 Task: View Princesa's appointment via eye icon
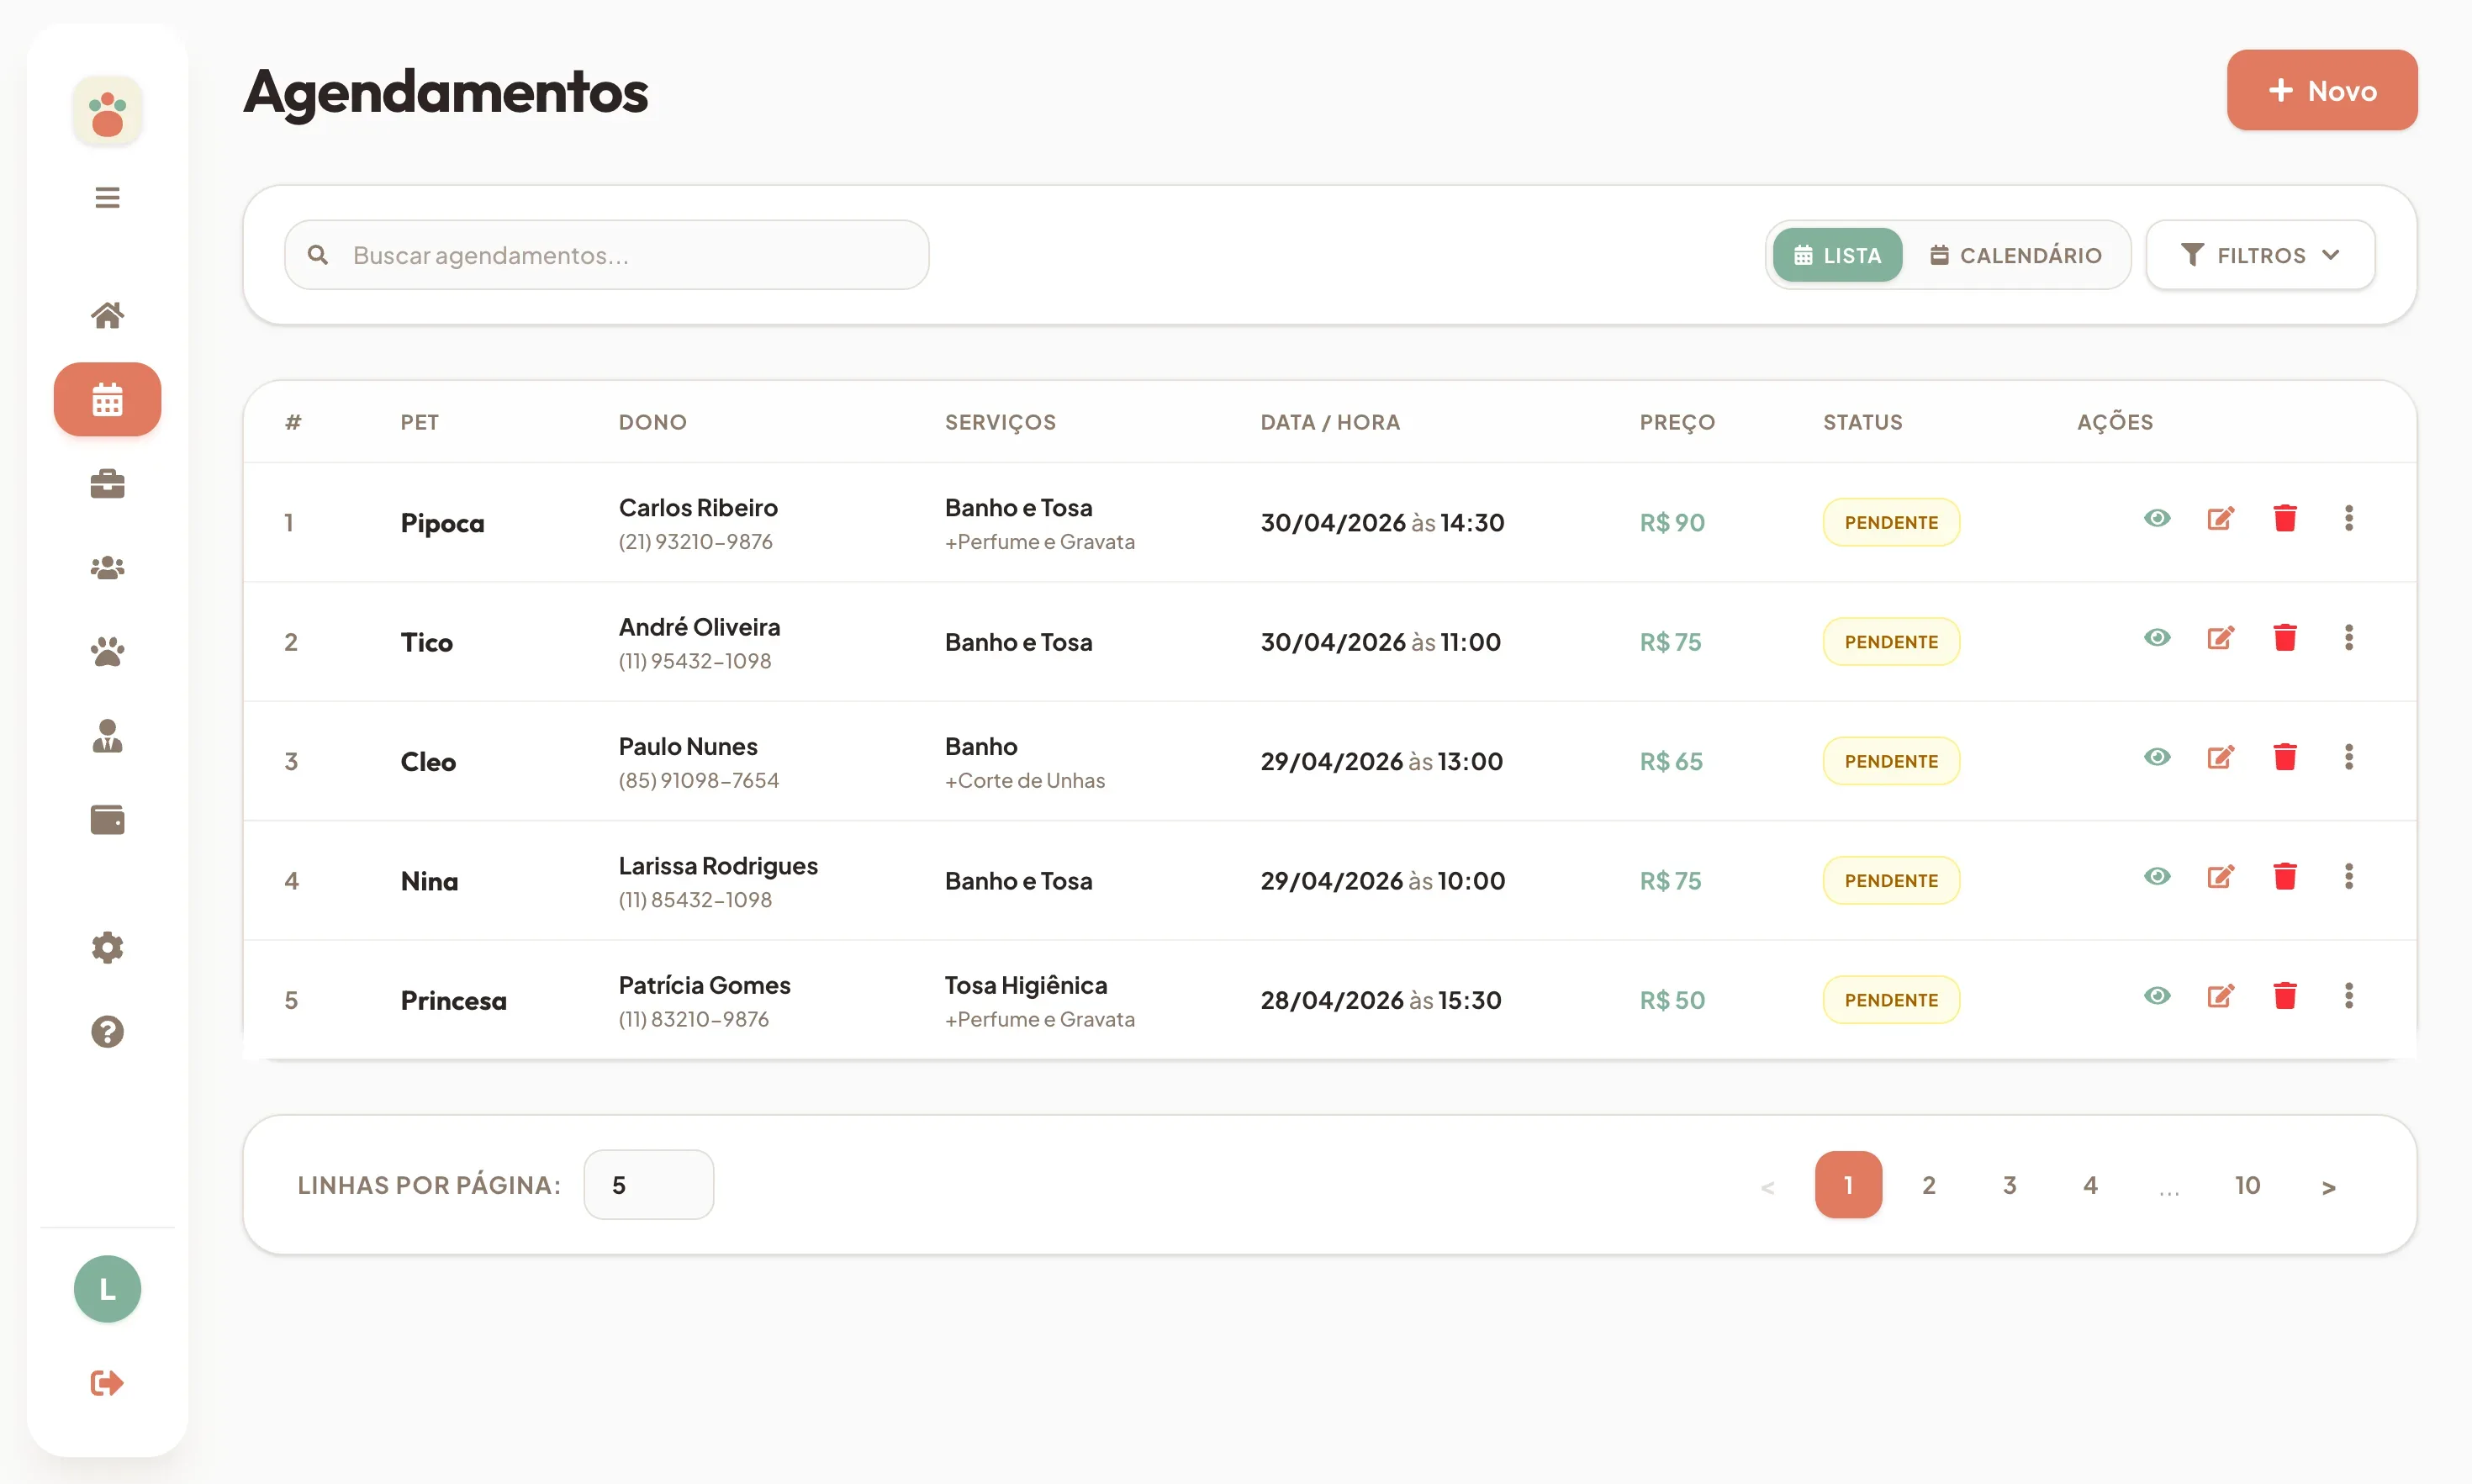[2157, 996]
